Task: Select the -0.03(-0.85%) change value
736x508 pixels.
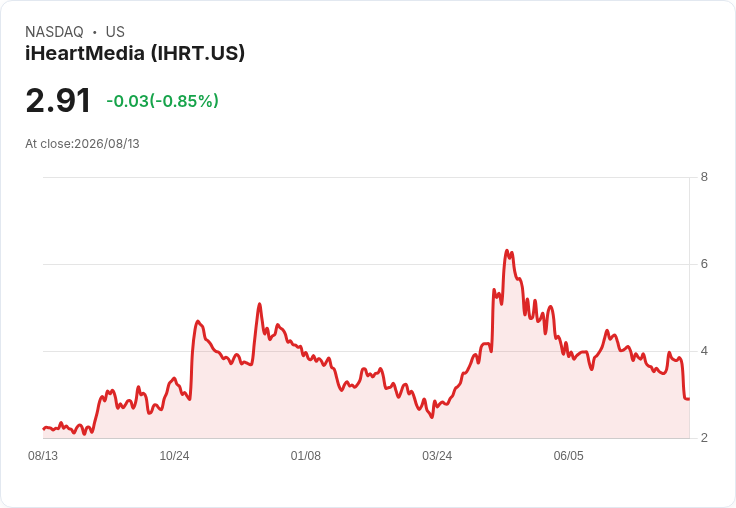Action: point(162,101)
